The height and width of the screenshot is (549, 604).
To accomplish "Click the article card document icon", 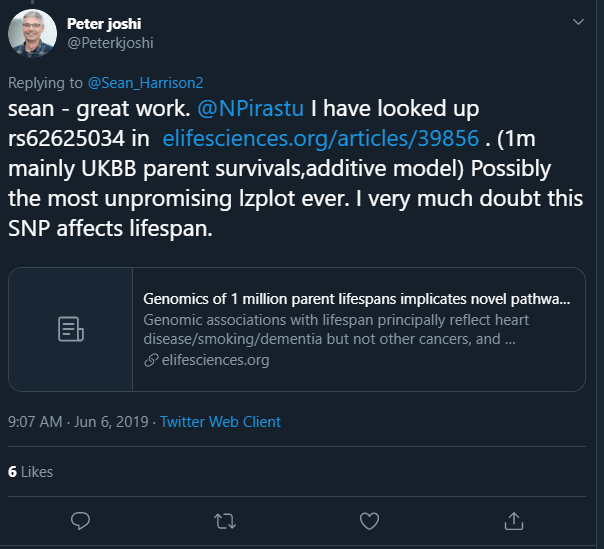I will 70,329.
